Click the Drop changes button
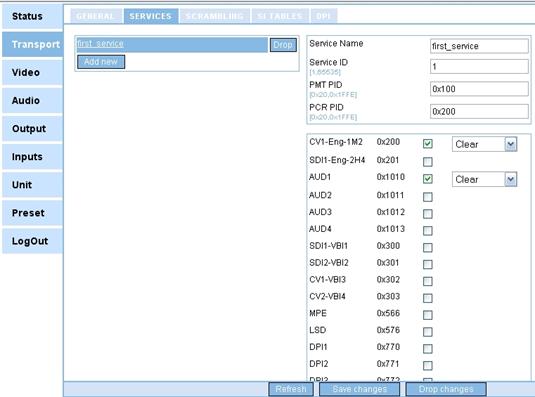The width and height of the screenshot is (535, 397). [446, 389]
